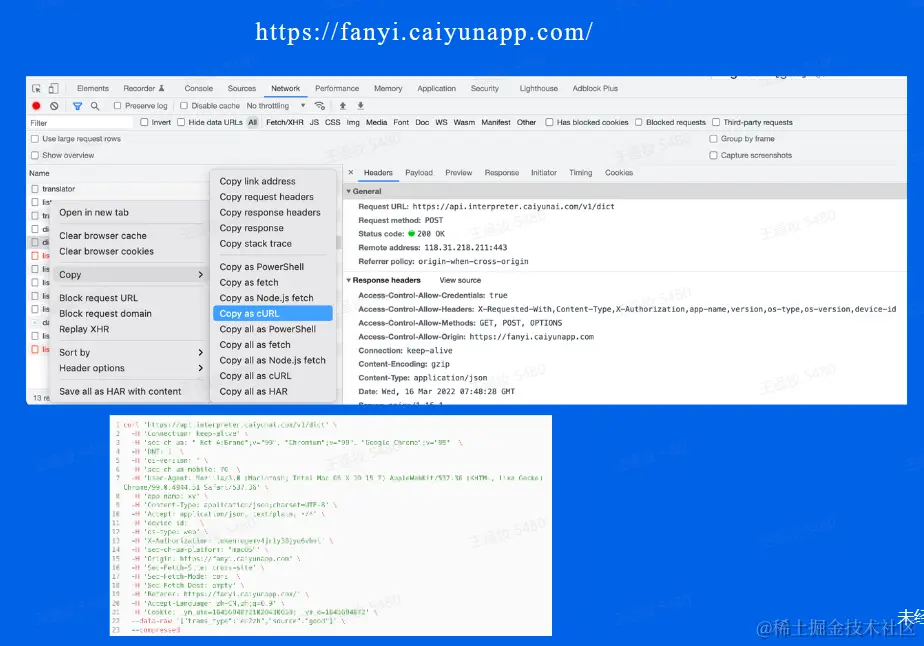The width and height of the screenshot is (924, 646).
Task: Choose Copy as cURL menu item
Action: tap(273, 314)
